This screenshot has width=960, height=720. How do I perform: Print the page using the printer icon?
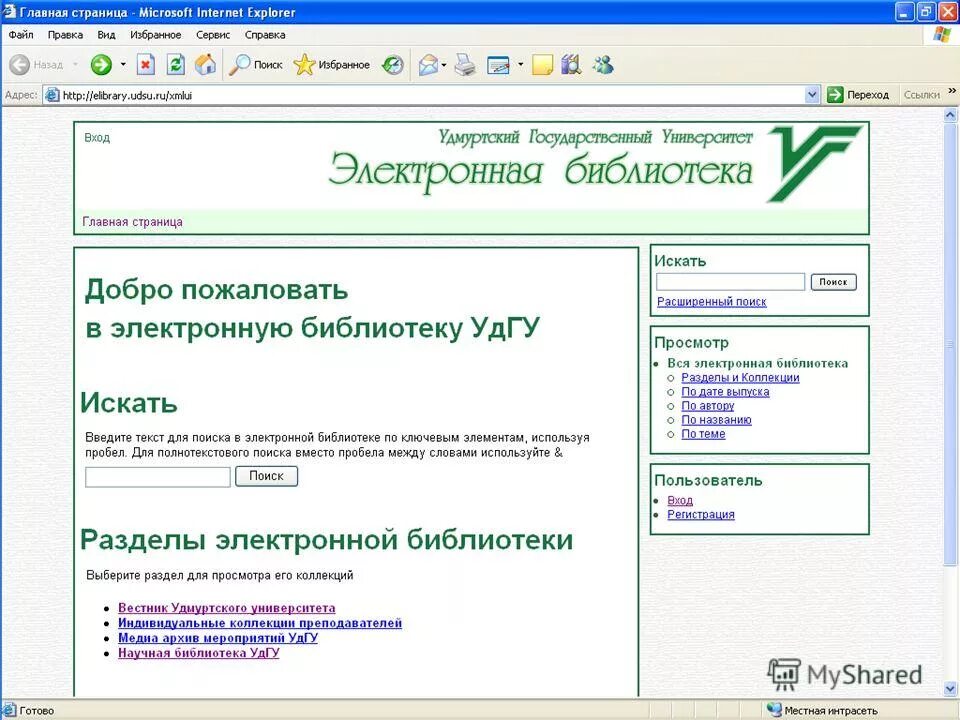point(463,64)
